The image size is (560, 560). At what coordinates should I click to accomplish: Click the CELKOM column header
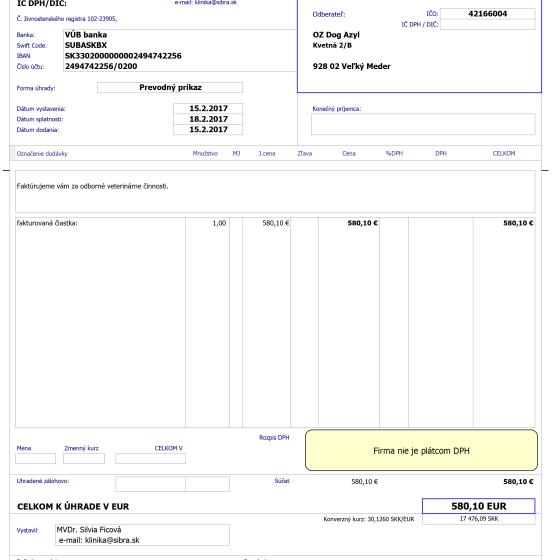tap(504, 154)
